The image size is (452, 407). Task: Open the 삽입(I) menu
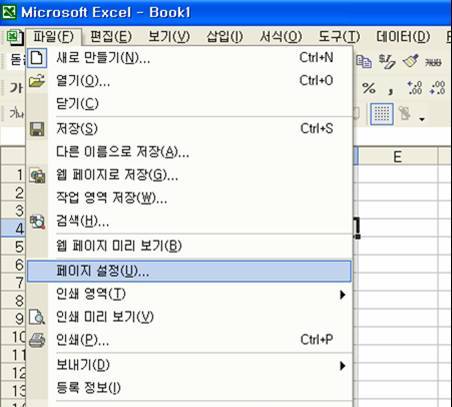(225, 37)
